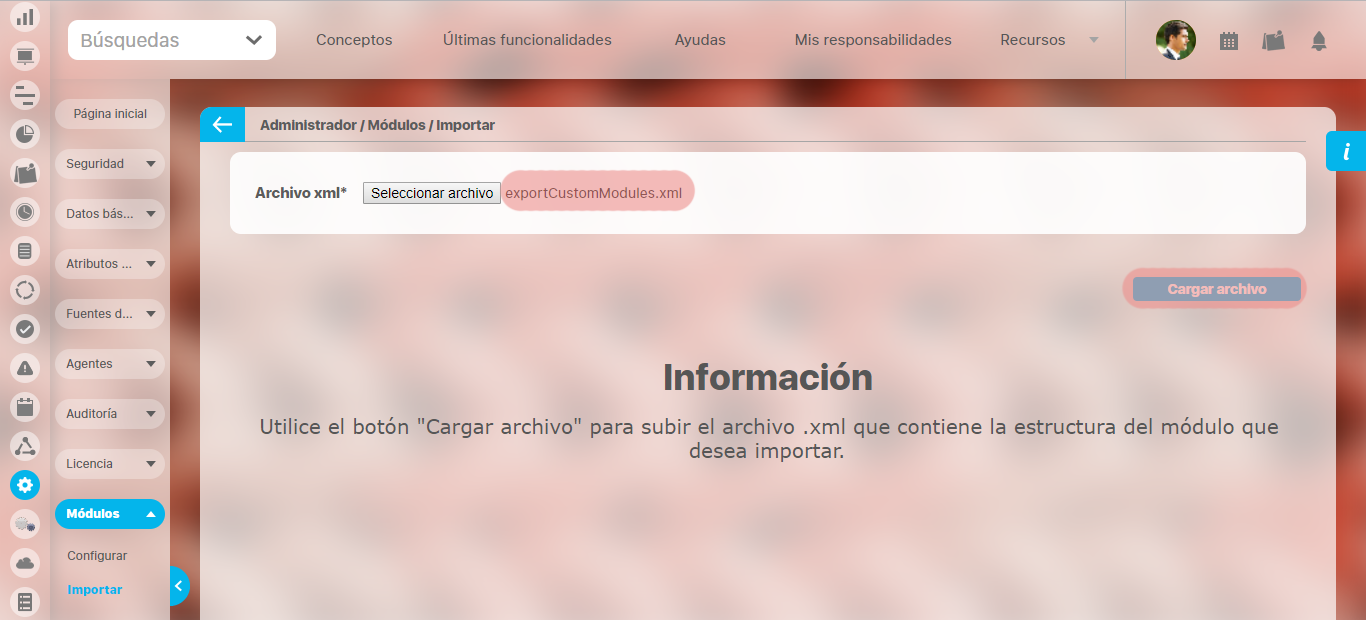
Task: Open the Conceptos menu item
Action: 354,40
